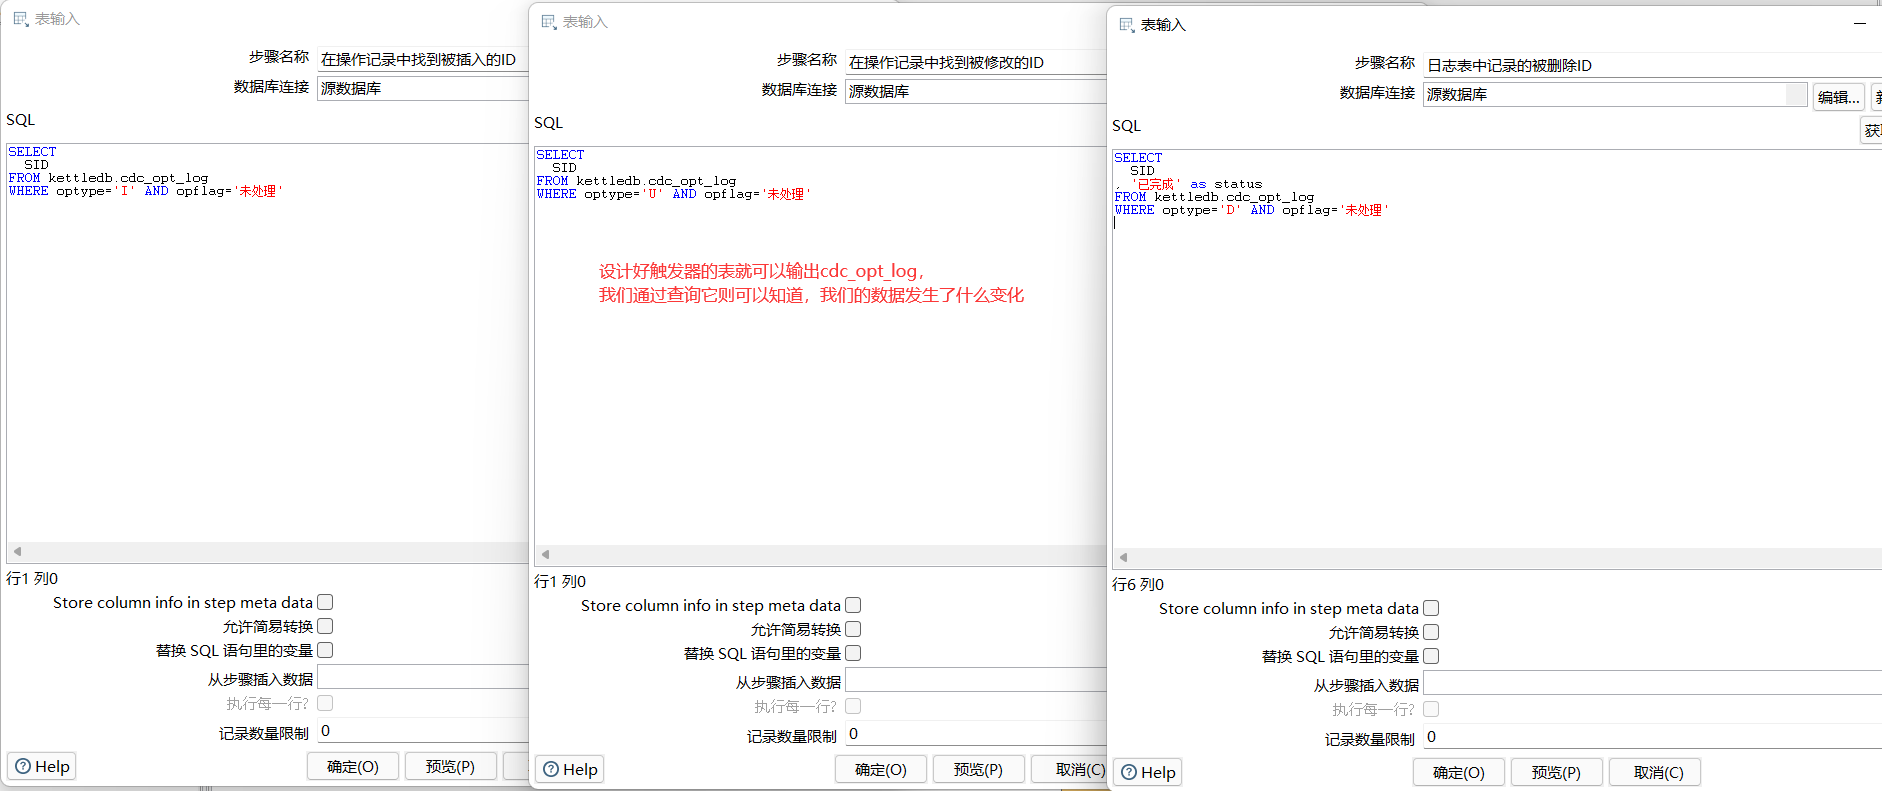Click 预览(P) in left window
1882x791 pixels.
point(450,767)
